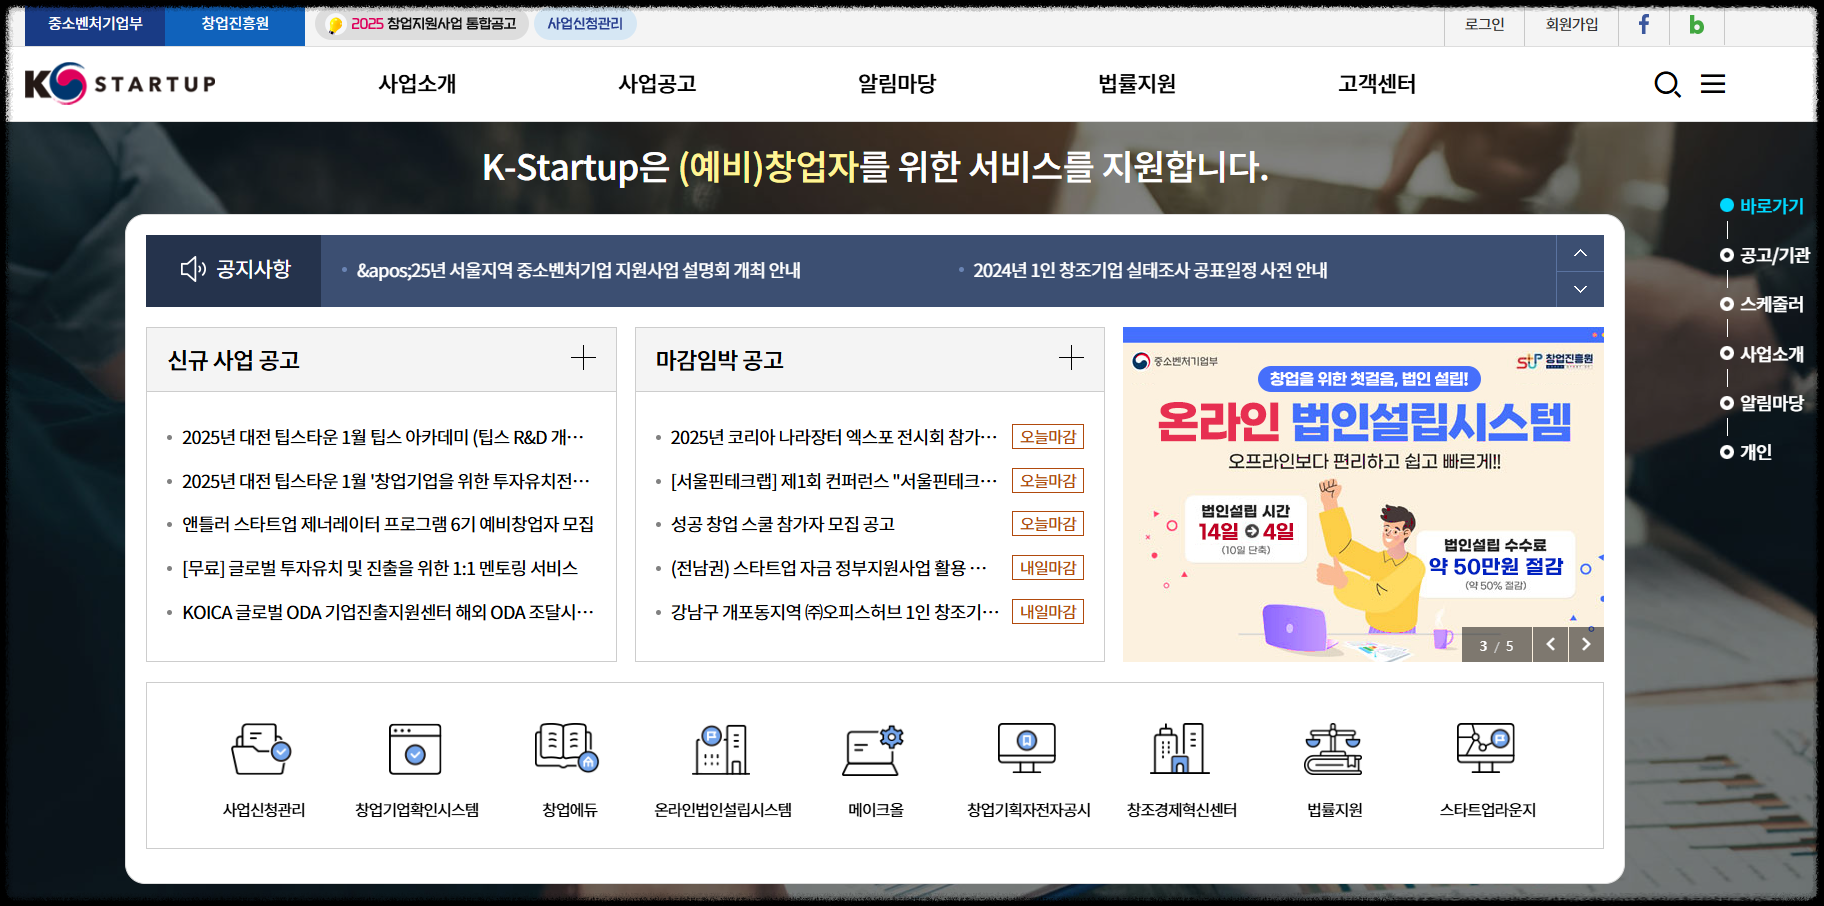Select the 메이크올 laptop icon
1824x906 pixels.
point(872,748)
